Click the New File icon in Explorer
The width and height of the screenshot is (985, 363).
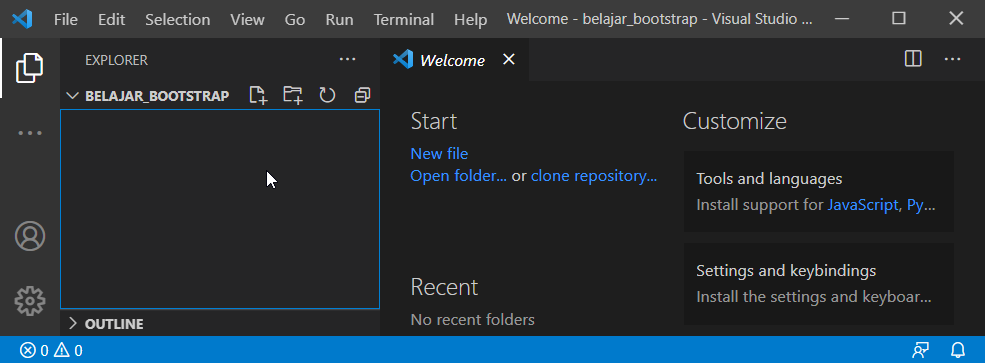pyautogui.click(x=258, y=95)
